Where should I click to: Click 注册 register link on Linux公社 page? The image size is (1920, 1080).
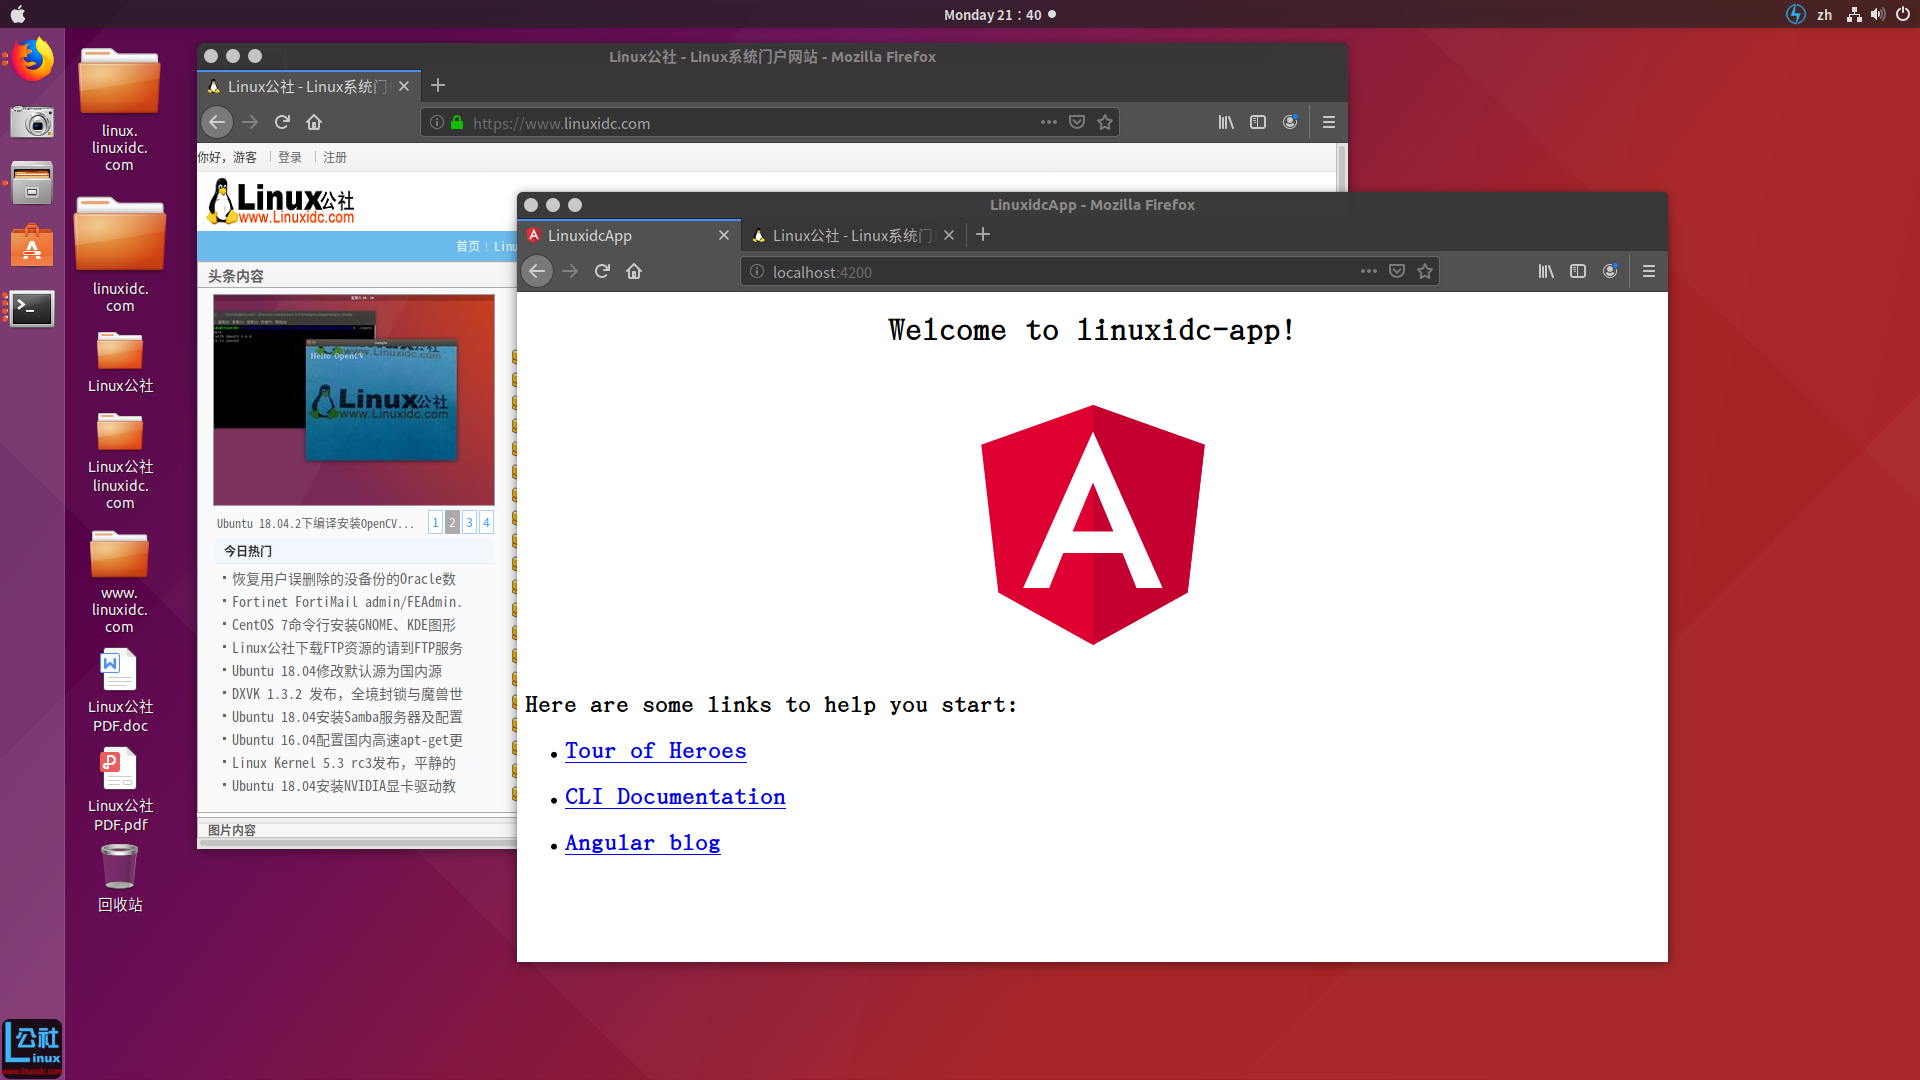(335, 157)
